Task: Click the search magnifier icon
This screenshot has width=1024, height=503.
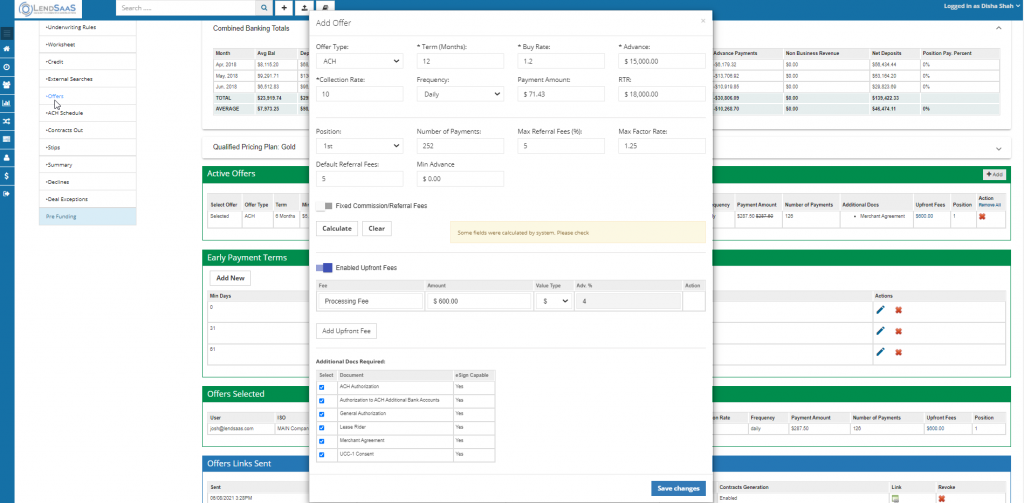Action: [263, 7]
